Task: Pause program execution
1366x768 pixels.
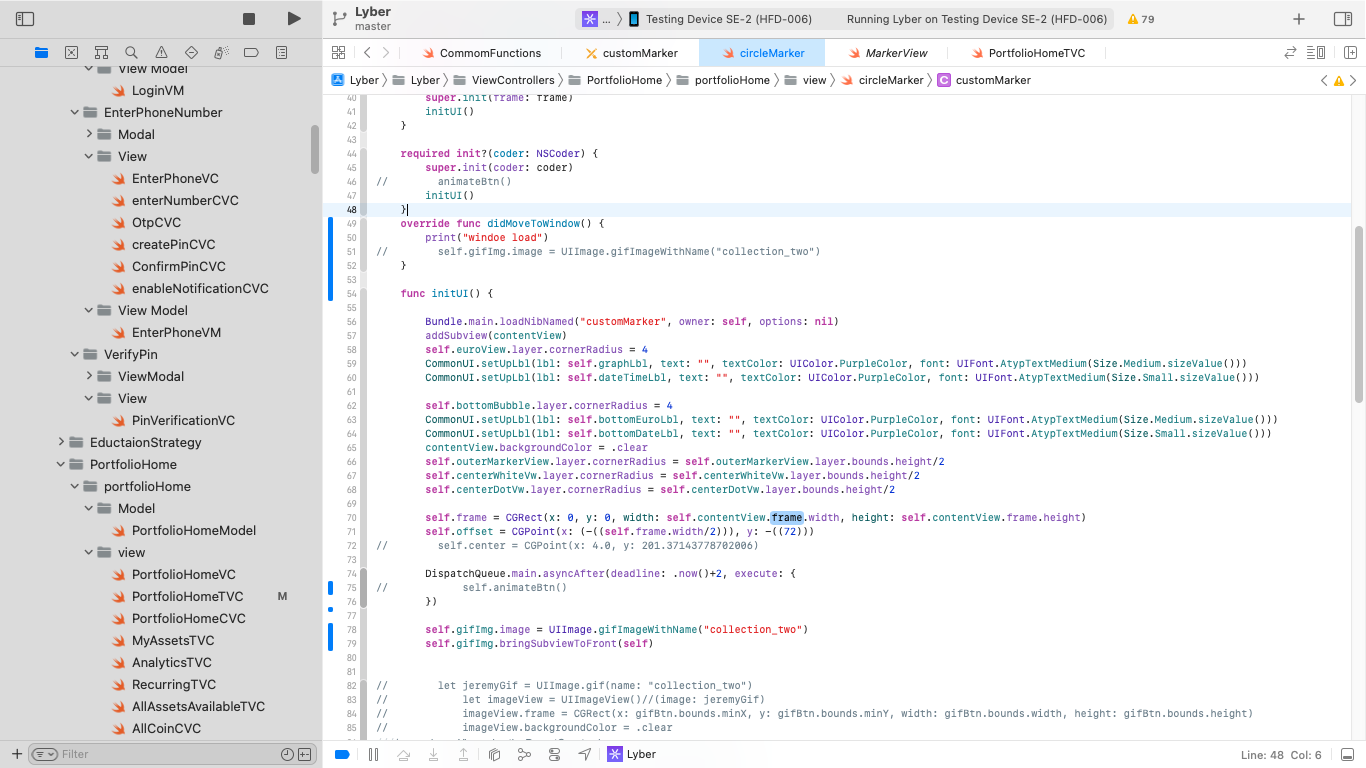Action: click(373, 754)
